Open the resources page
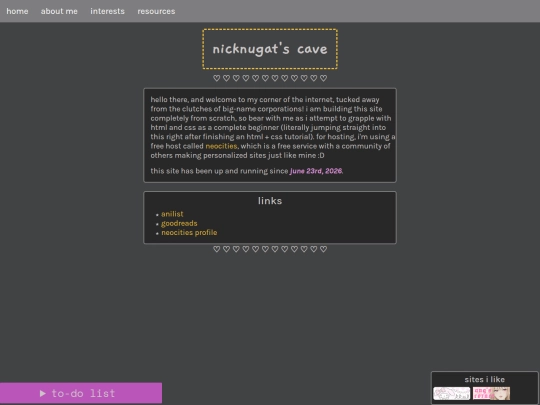 [x=156, y=11]
